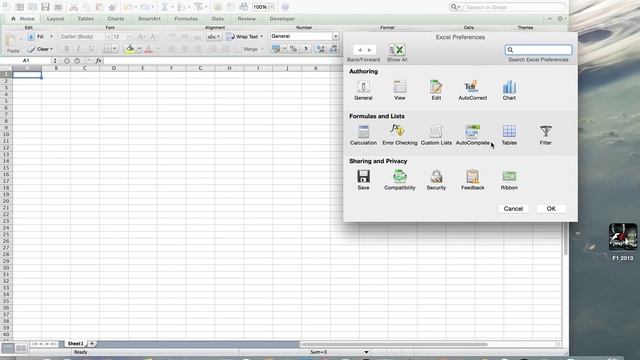Click OK in Excel Preferences

click(x=551, y=209)
